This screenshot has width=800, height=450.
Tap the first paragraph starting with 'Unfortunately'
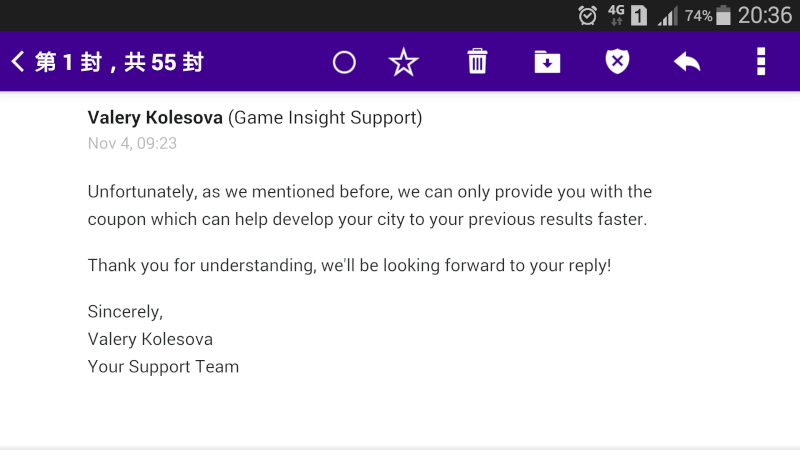coord(370,205)
